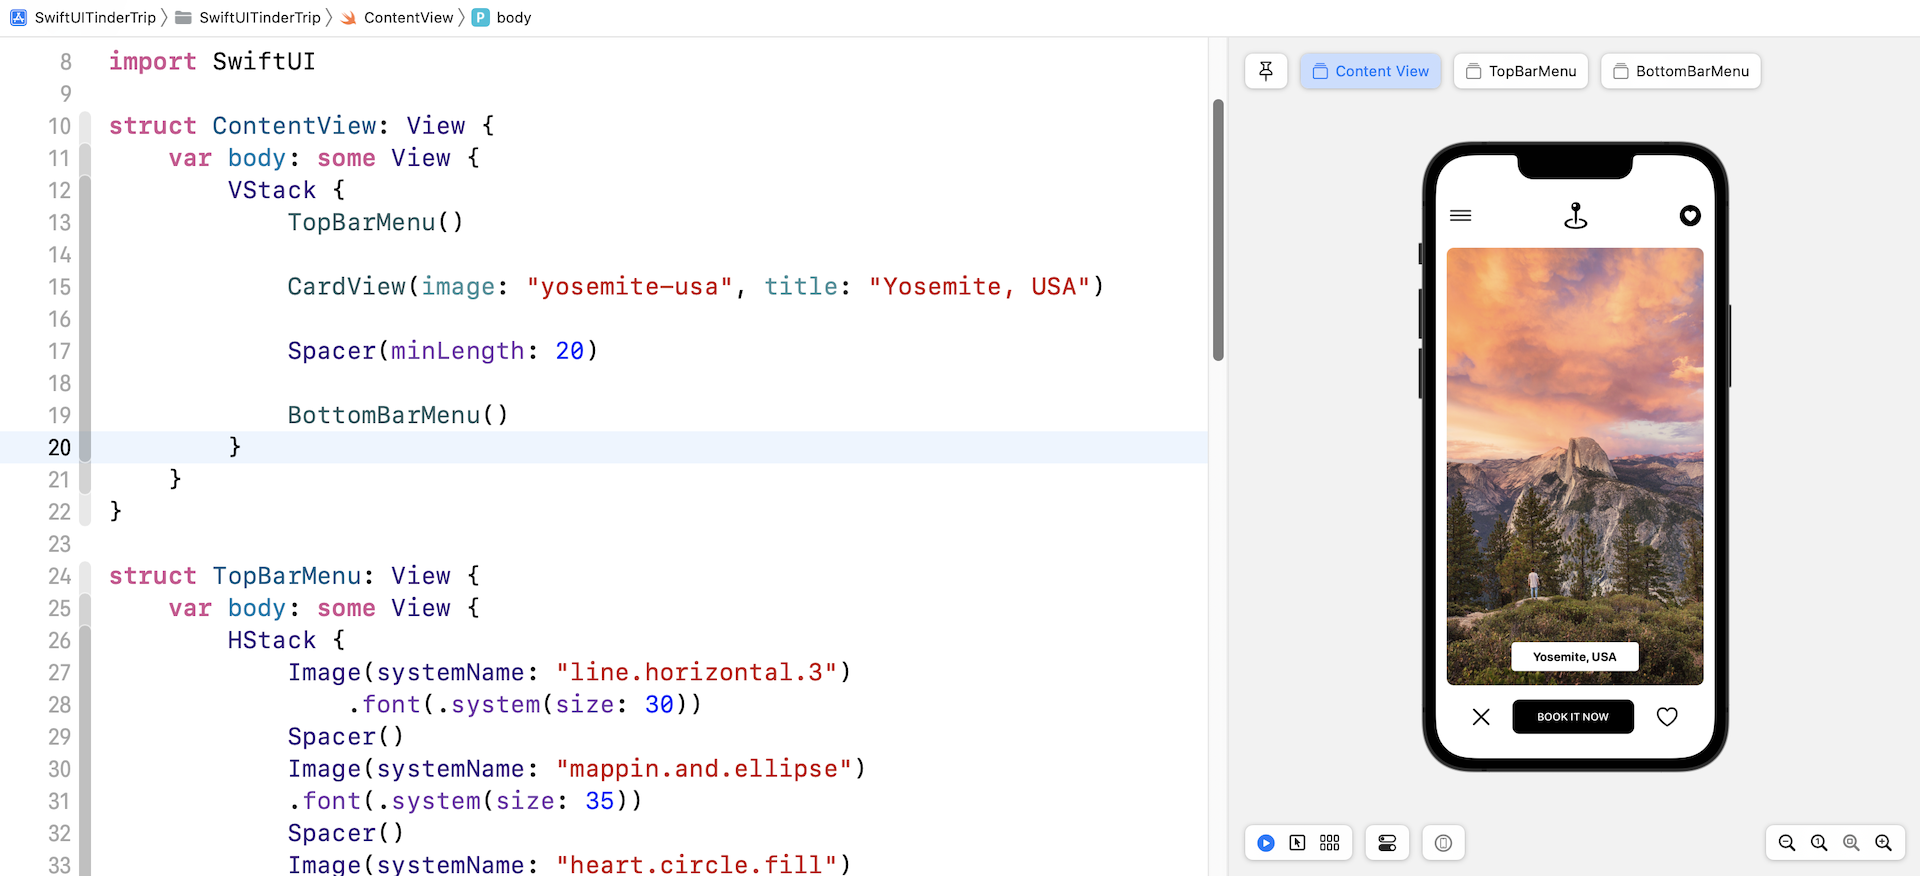Tap the BOOK IT NOW button

click(x=1573, y=717)
